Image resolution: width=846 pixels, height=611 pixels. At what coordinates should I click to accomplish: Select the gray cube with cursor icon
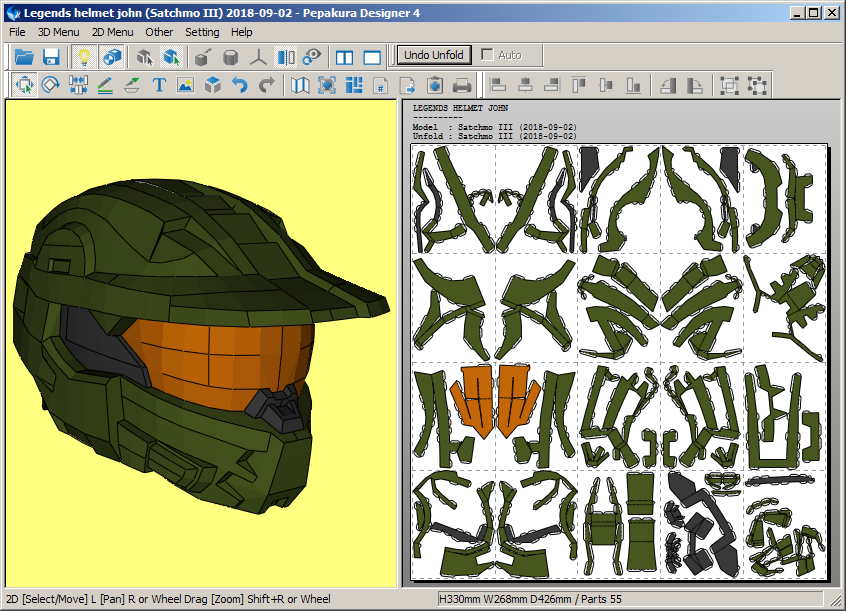coord(144,57)
